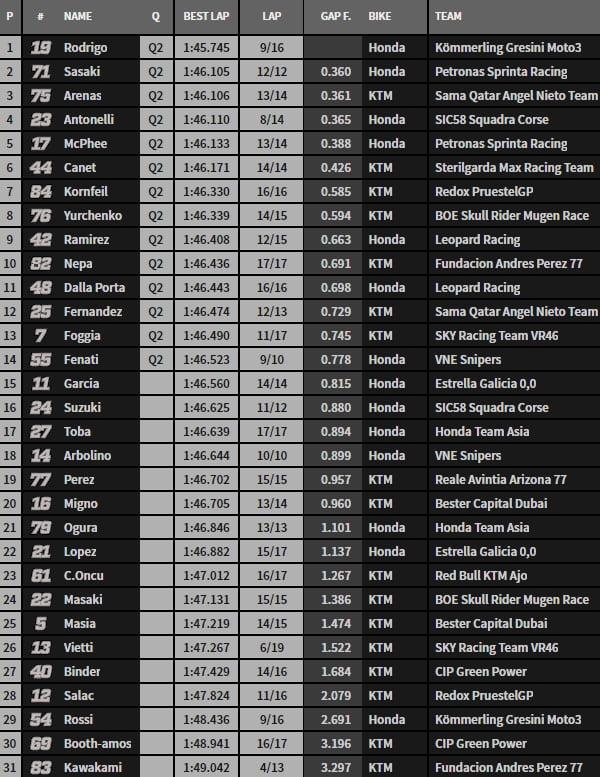Click Masia's number 5 badge

[x=40, y=624]
